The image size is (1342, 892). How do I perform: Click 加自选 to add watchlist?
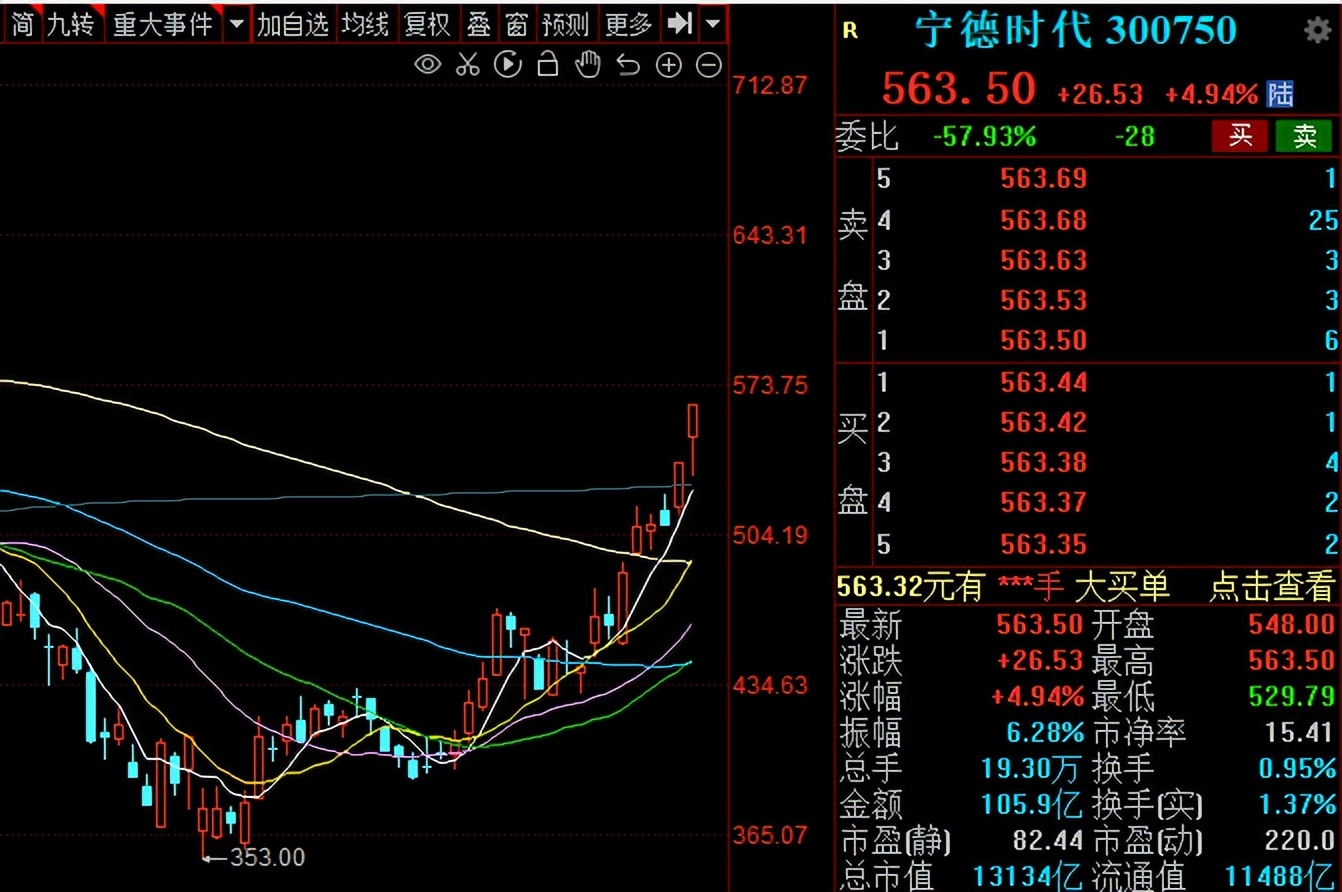click(x=292, y=23)
